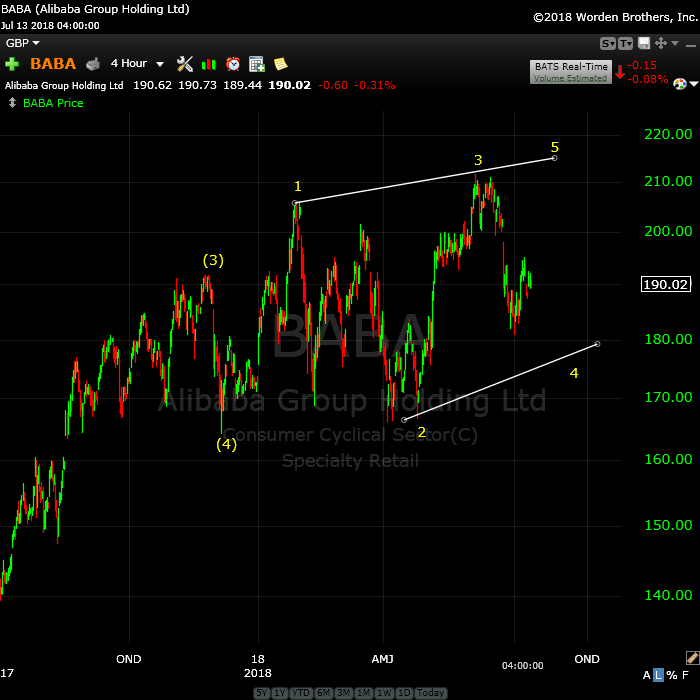700x700 pixels.
Task: Switch to percent scale
Action: (671, 675)
